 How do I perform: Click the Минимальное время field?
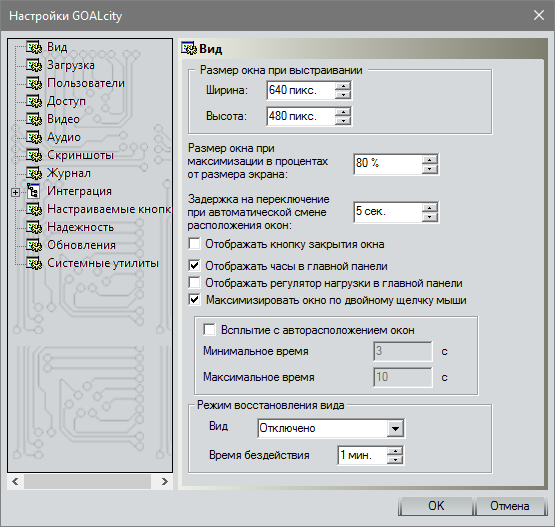coord(403,351)
